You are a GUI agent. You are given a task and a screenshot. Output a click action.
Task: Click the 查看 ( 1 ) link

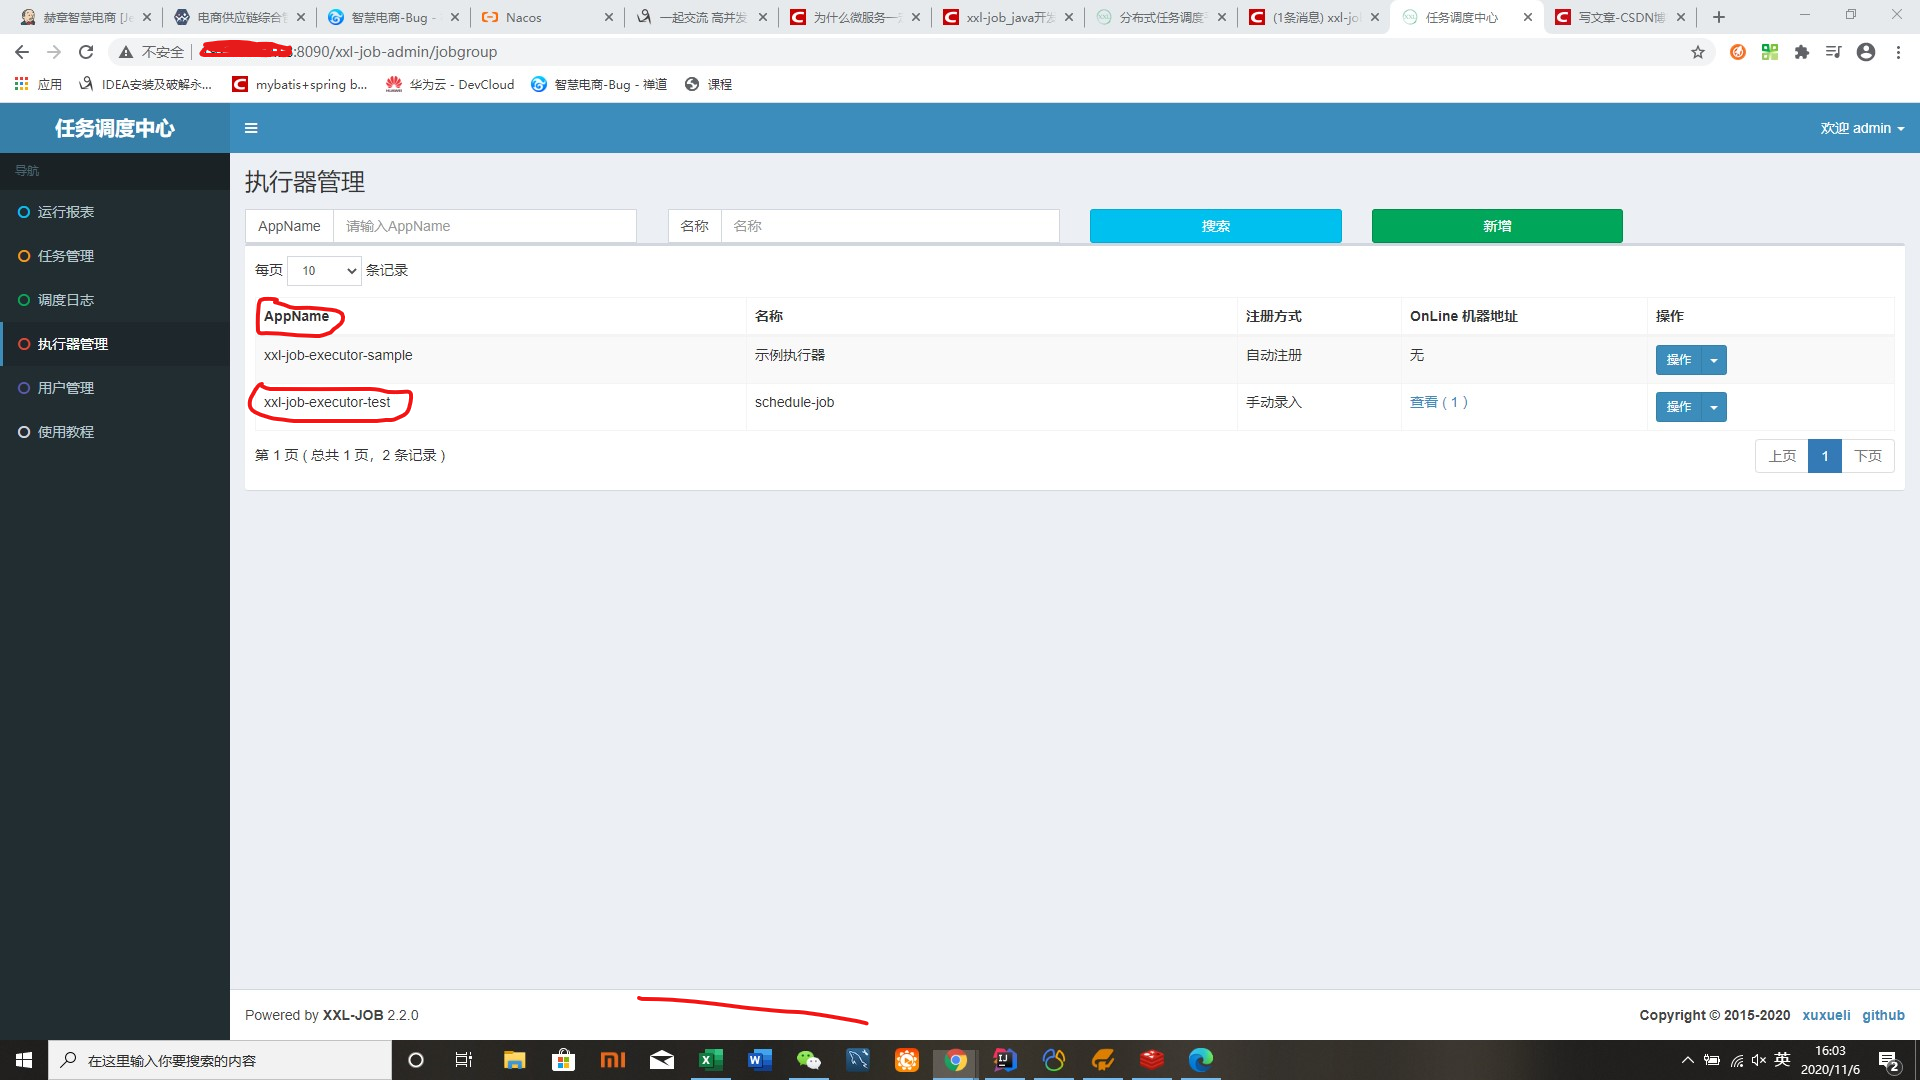pyautogui.click(x=1438, y=402)
